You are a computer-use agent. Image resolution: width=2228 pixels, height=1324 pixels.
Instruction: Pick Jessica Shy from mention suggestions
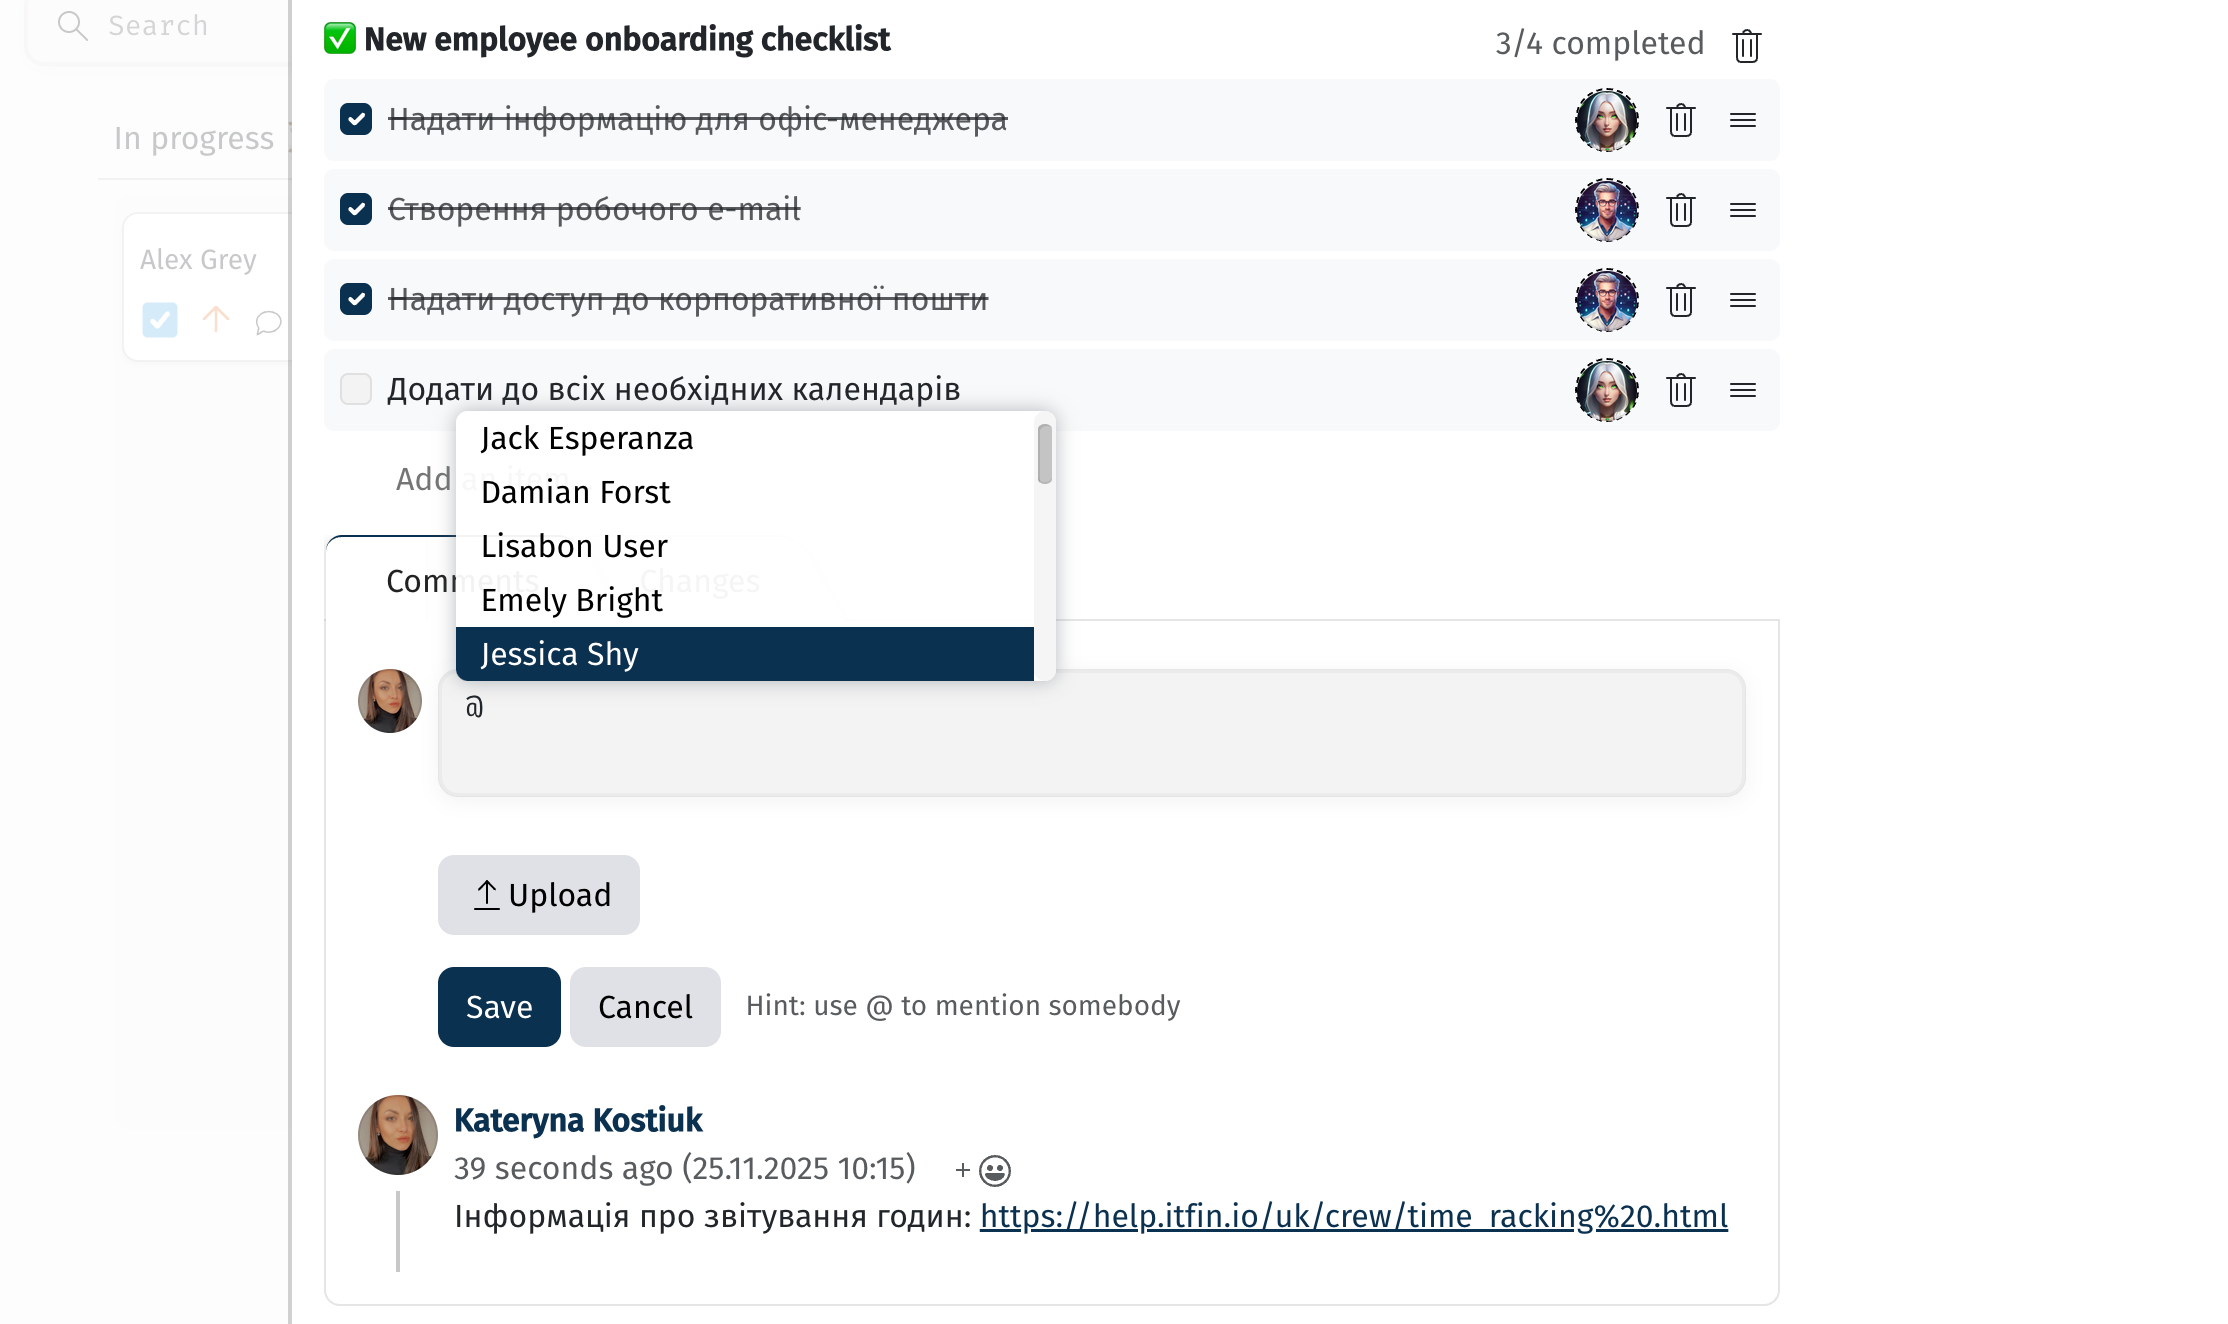tap(559, 654)
